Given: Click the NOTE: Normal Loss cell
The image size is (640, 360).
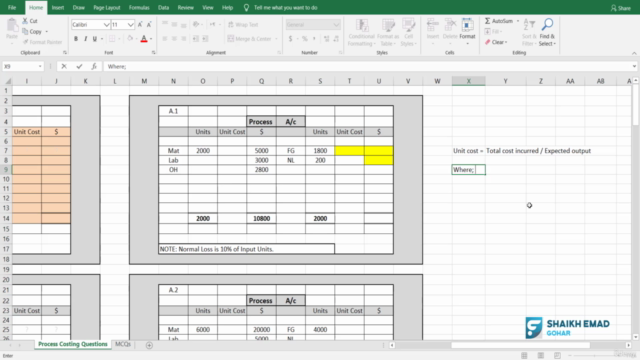Looking at the screenshot, I should pyautogui.click(x=247, y=249).
